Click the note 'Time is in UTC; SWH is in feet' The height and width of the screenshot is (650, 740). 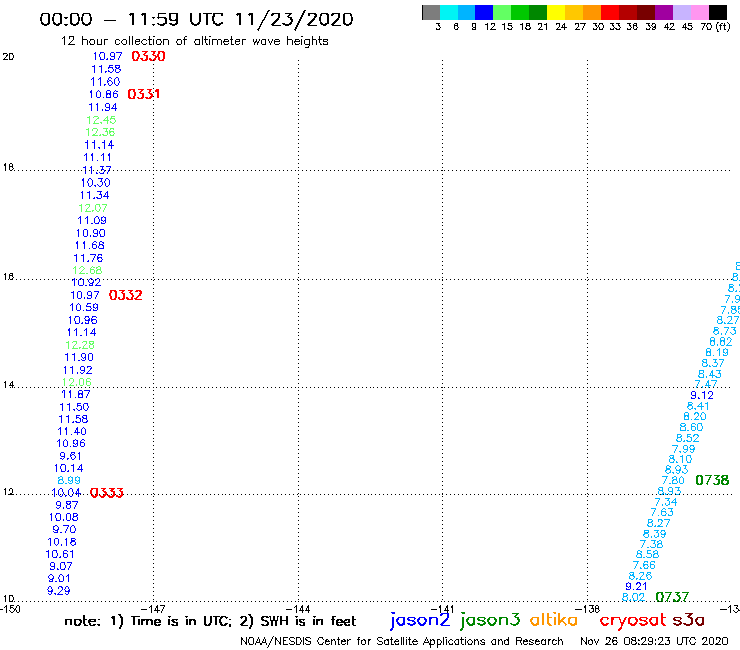click(210, 621)
